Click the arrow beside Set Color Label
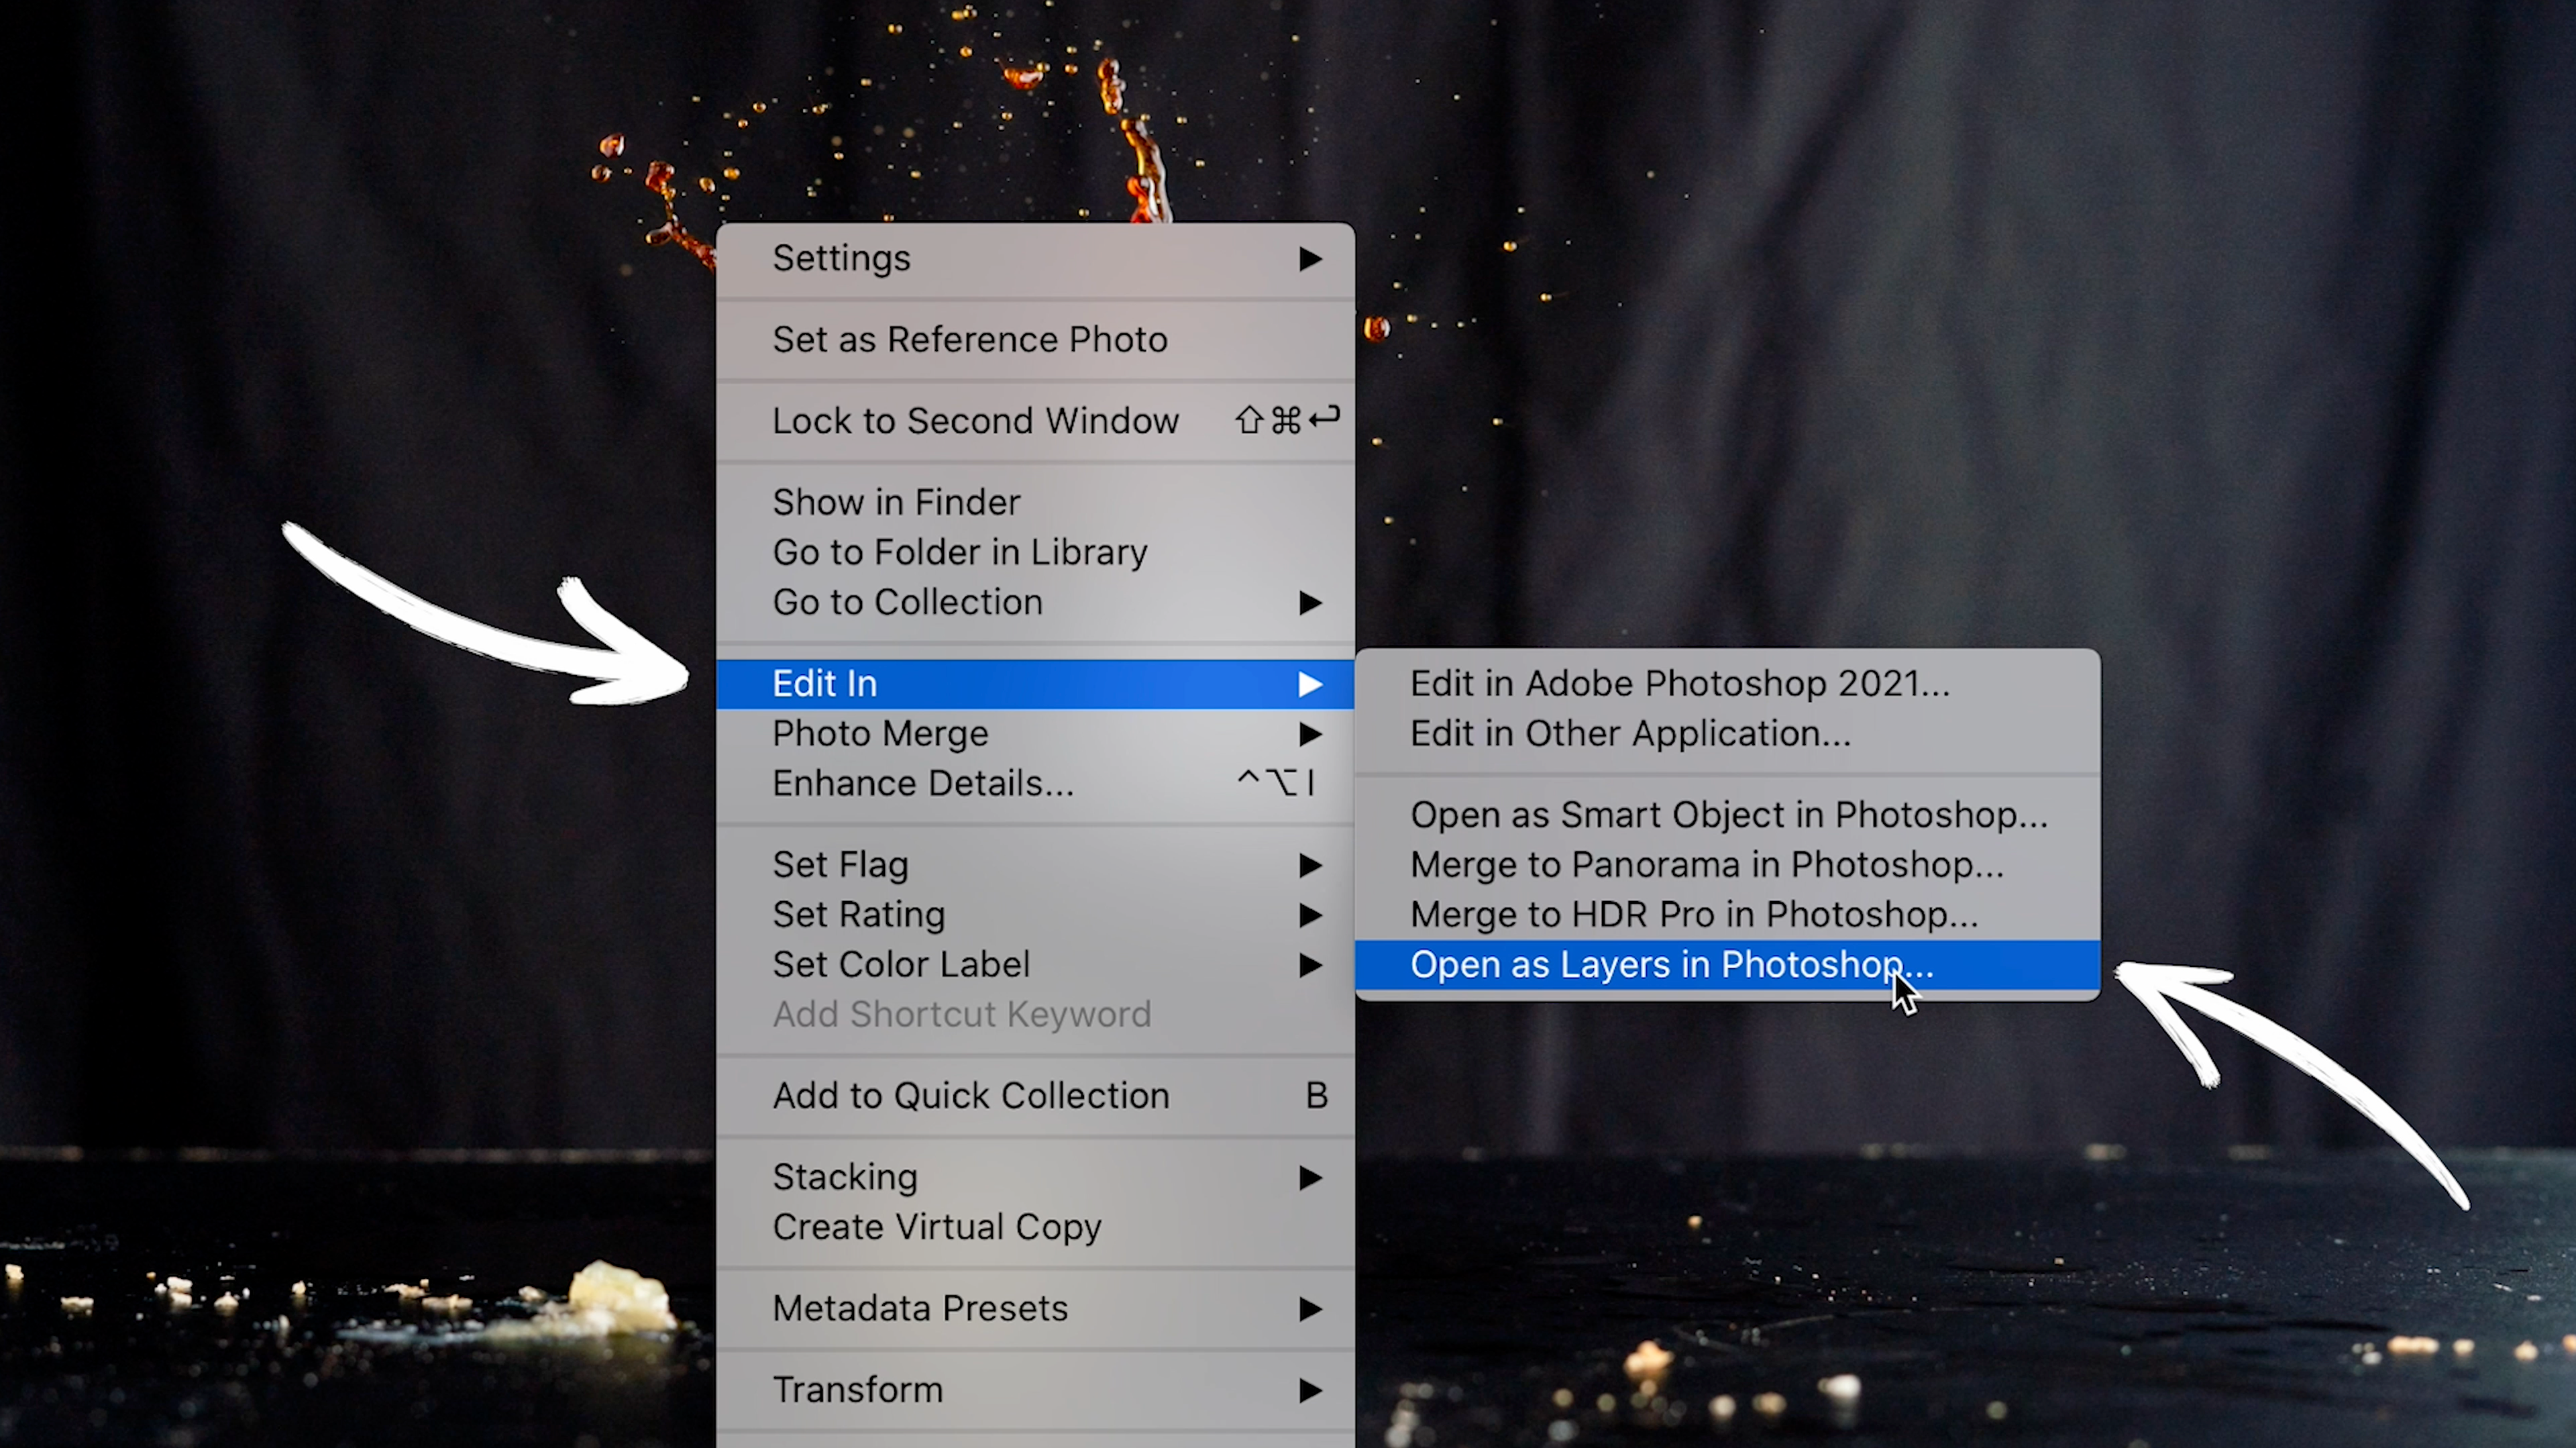 1310,965
